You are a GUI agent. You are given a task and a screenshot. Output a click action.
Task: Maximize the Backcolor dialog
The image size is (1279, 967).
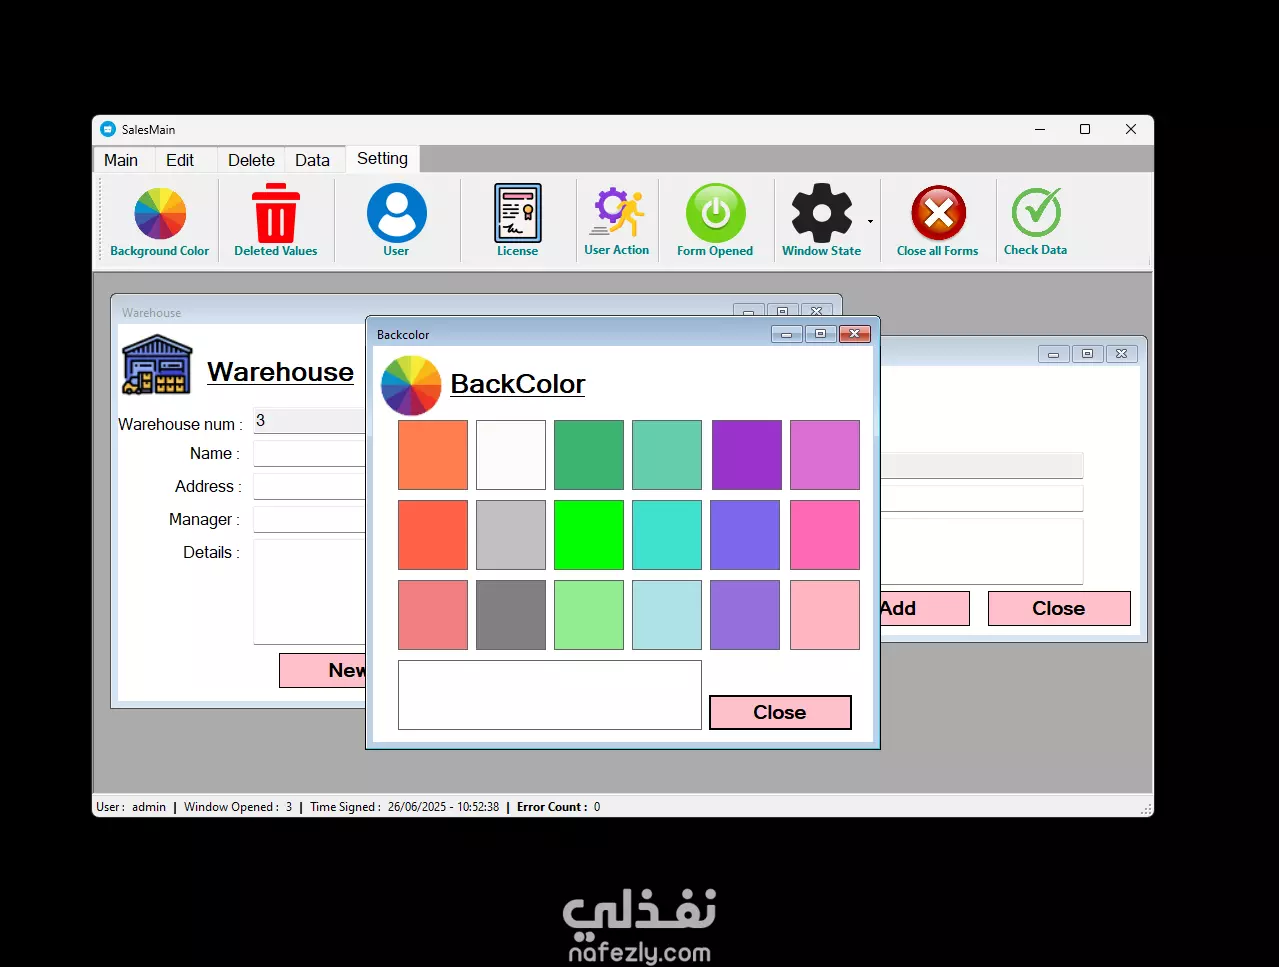pyautogui.click(x=821, y=334)
